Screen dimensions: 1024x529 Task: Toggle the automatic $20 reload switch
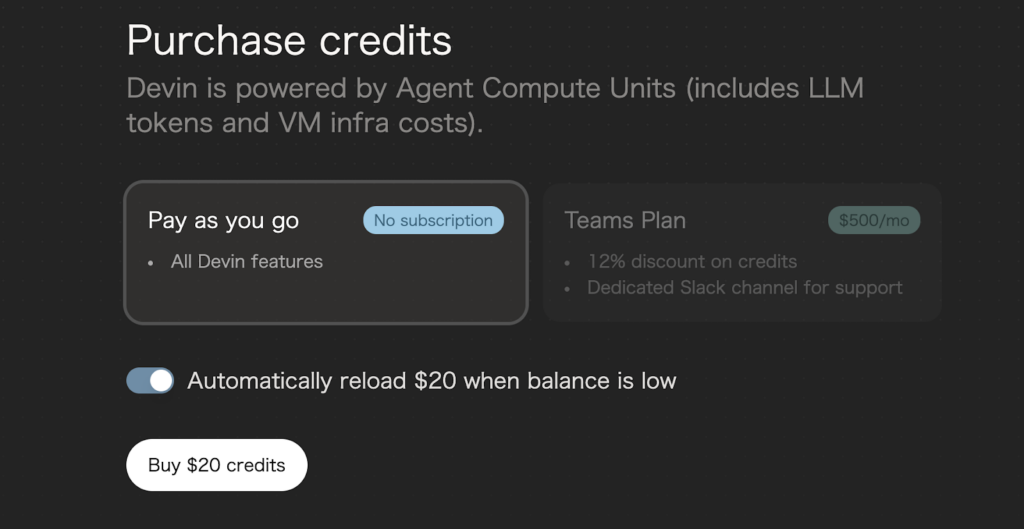click(x=150, y=381)
